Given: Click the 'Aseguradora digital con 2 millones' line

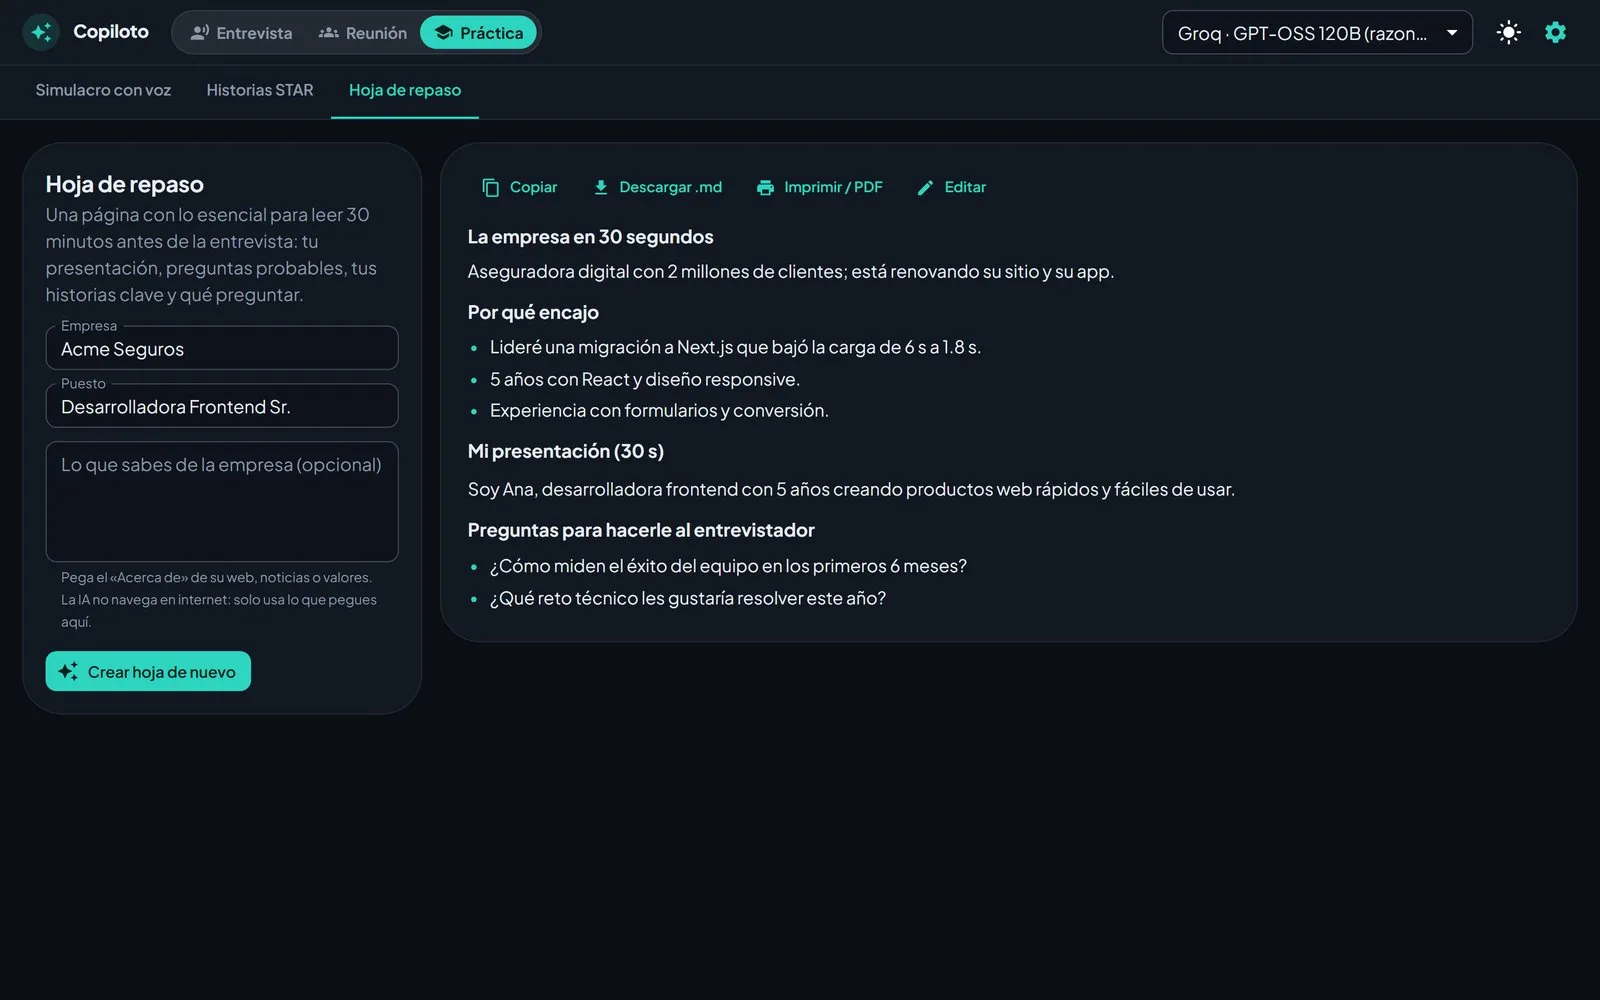Looking at the screenshot, I should click(x=790, y=271).
